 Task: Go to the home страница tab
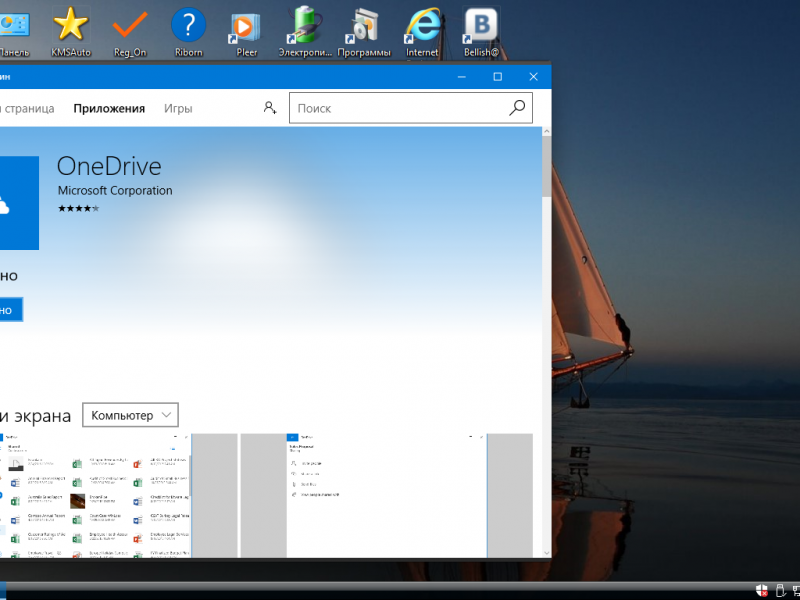coord(27,109)
